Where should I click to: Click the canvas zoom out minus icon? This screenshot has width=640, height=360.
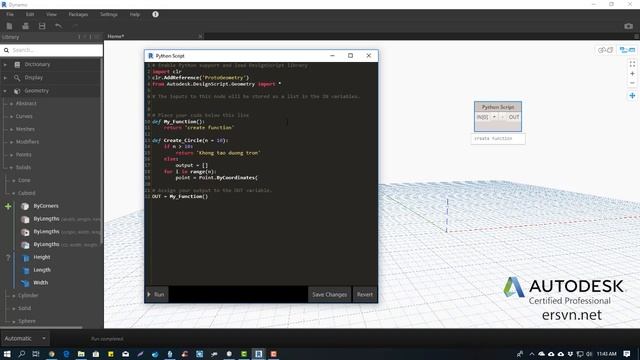[632, 83]
